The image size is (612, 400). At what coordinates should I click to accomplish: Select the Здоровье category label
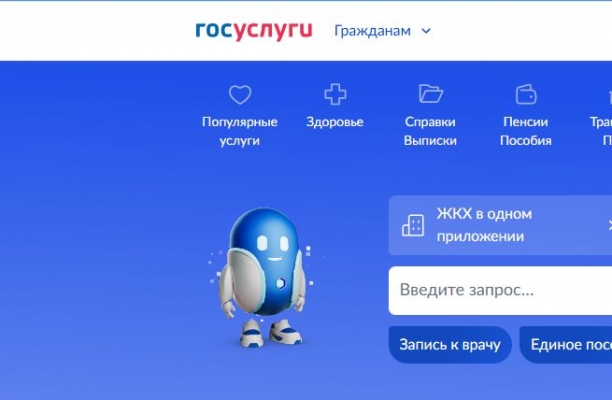tap(335, 122)
